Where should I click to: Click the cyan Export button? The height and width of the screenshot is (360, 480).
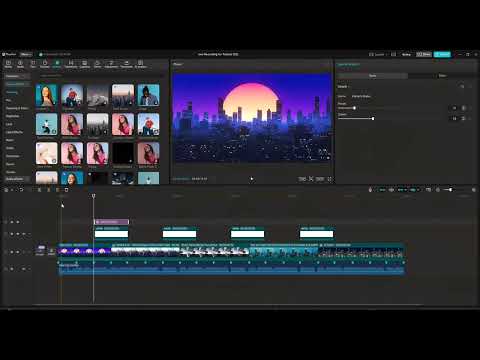coord(442,54)
